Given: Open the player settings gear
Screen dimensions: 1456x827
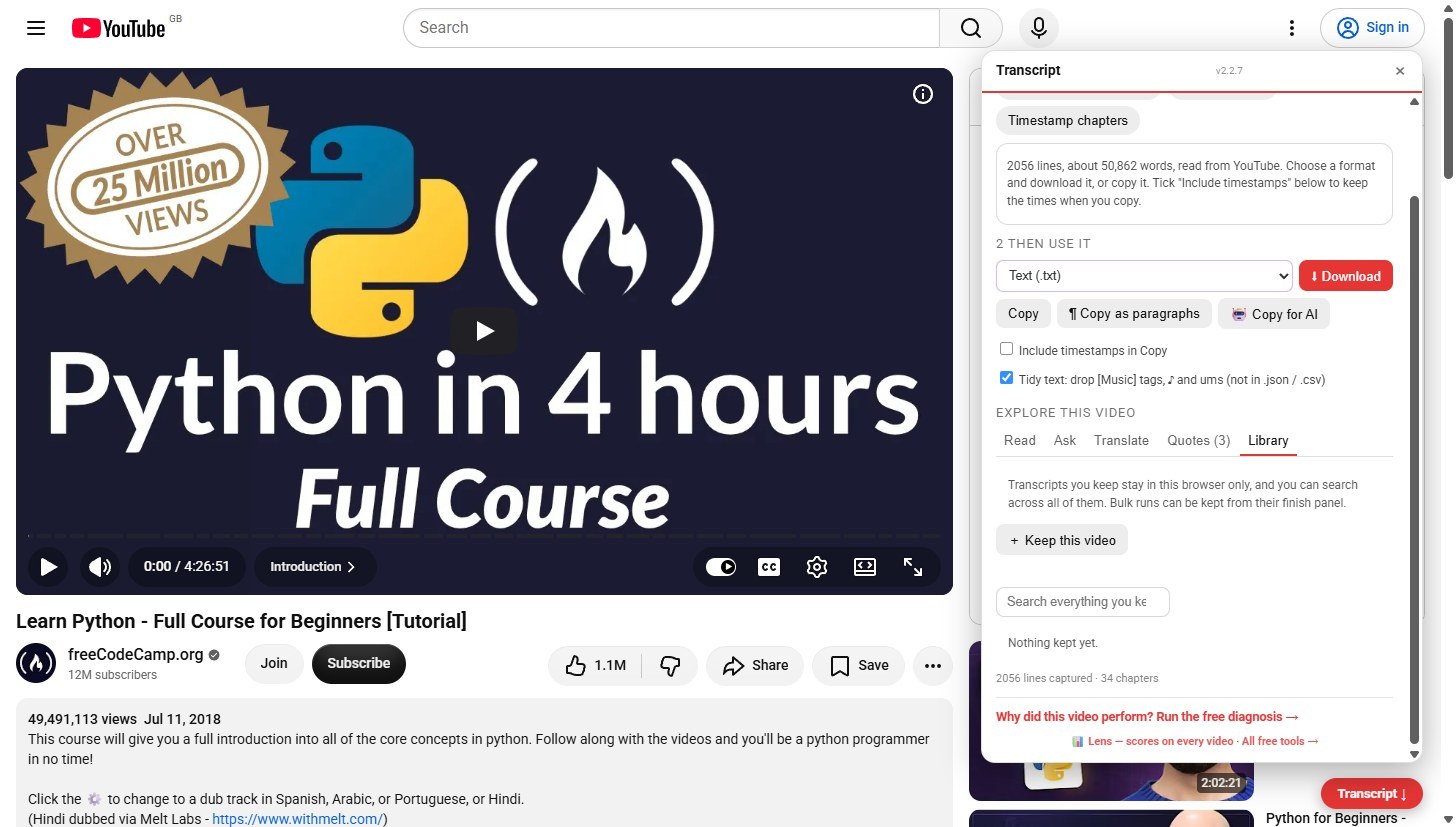Looking at the screenshot, I should 817,567.
